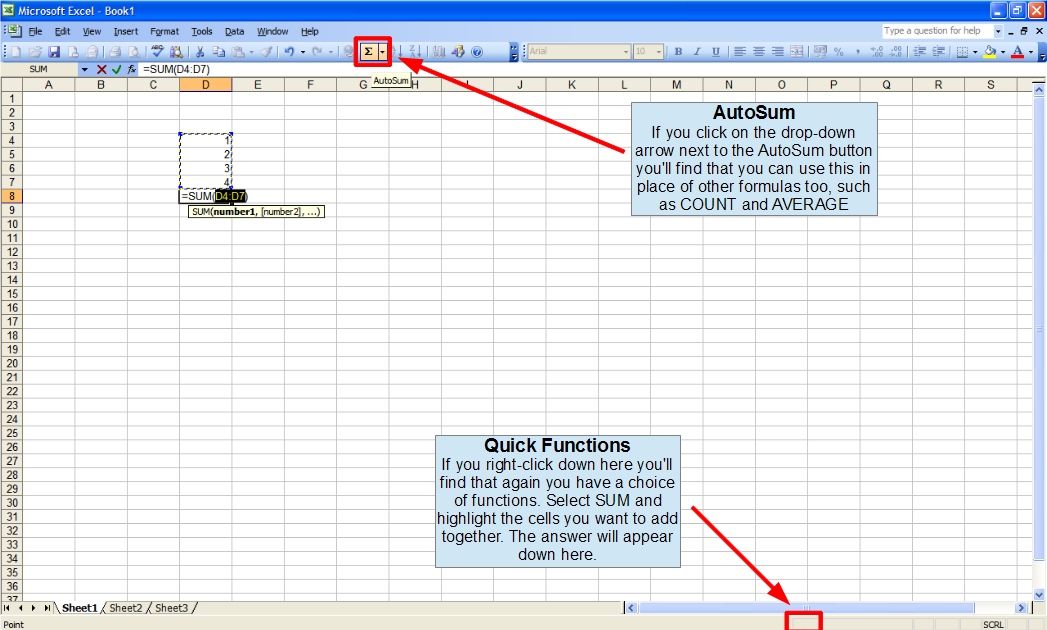Open the Edit menu
This screenshot has height=630, width=1047.
[x=62, y=31]
